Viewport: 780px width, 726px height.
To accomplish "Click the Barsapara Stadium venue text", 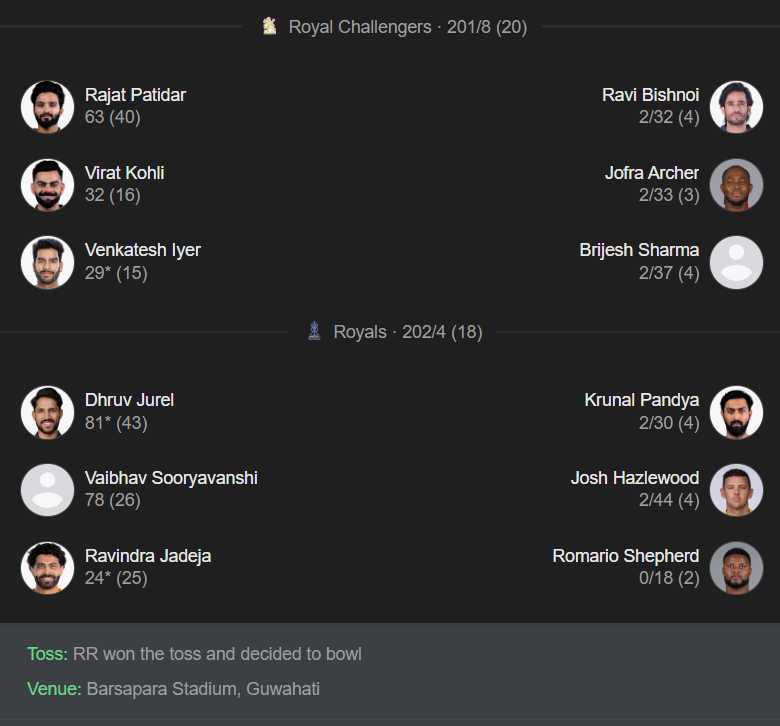I will coord(203,689).
